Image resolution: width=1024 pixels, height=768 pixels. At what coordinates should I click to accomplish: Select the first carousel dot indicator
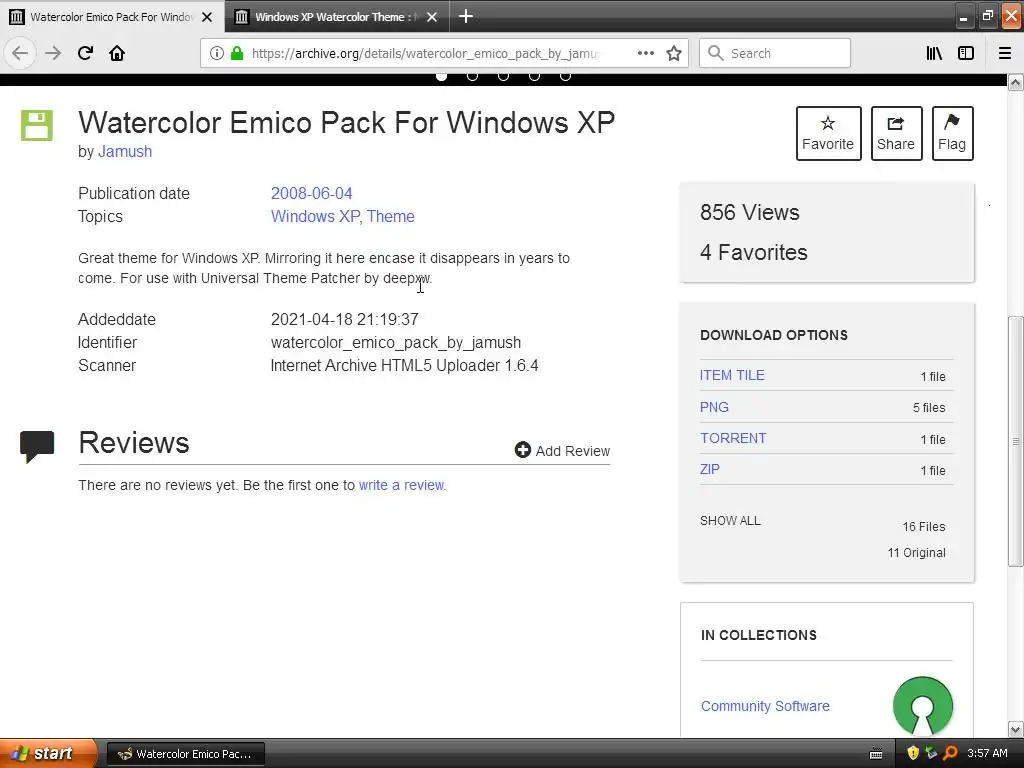point(441,76)
